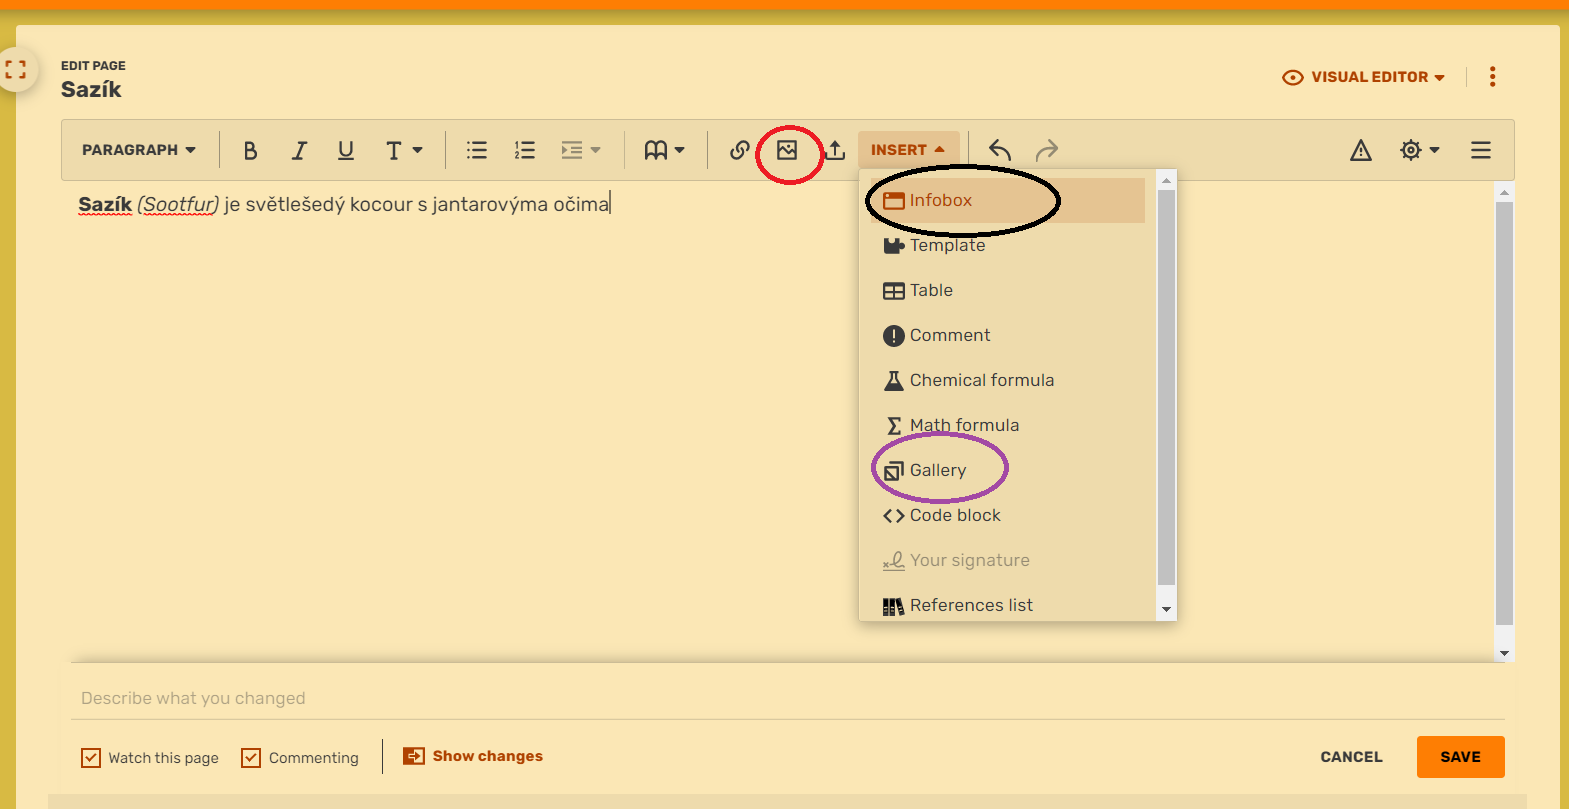Toggle the Watch this page checkbox

tap(91, 758)
